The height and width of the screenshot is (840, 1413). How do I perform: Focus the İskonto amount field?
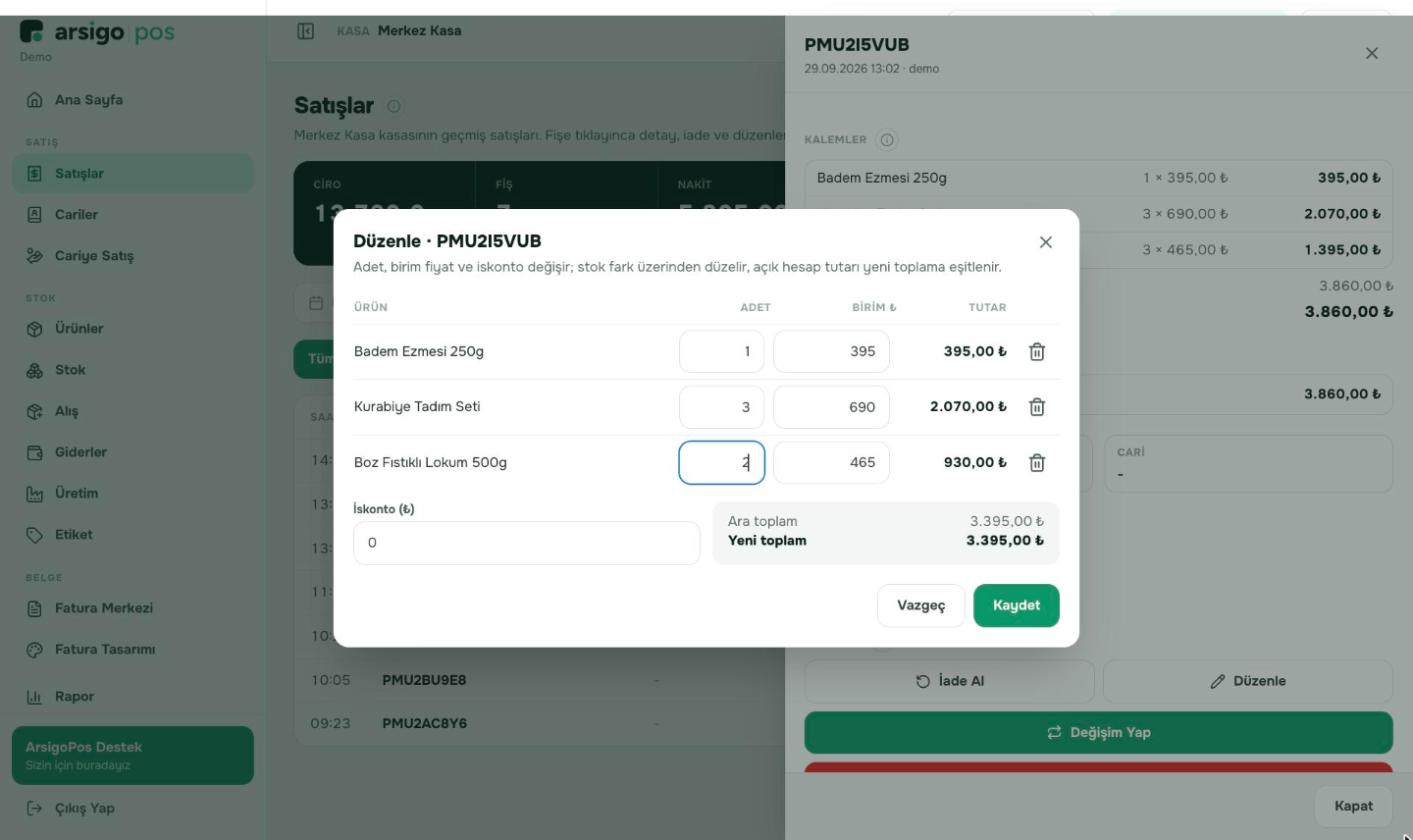coord(527,543)
